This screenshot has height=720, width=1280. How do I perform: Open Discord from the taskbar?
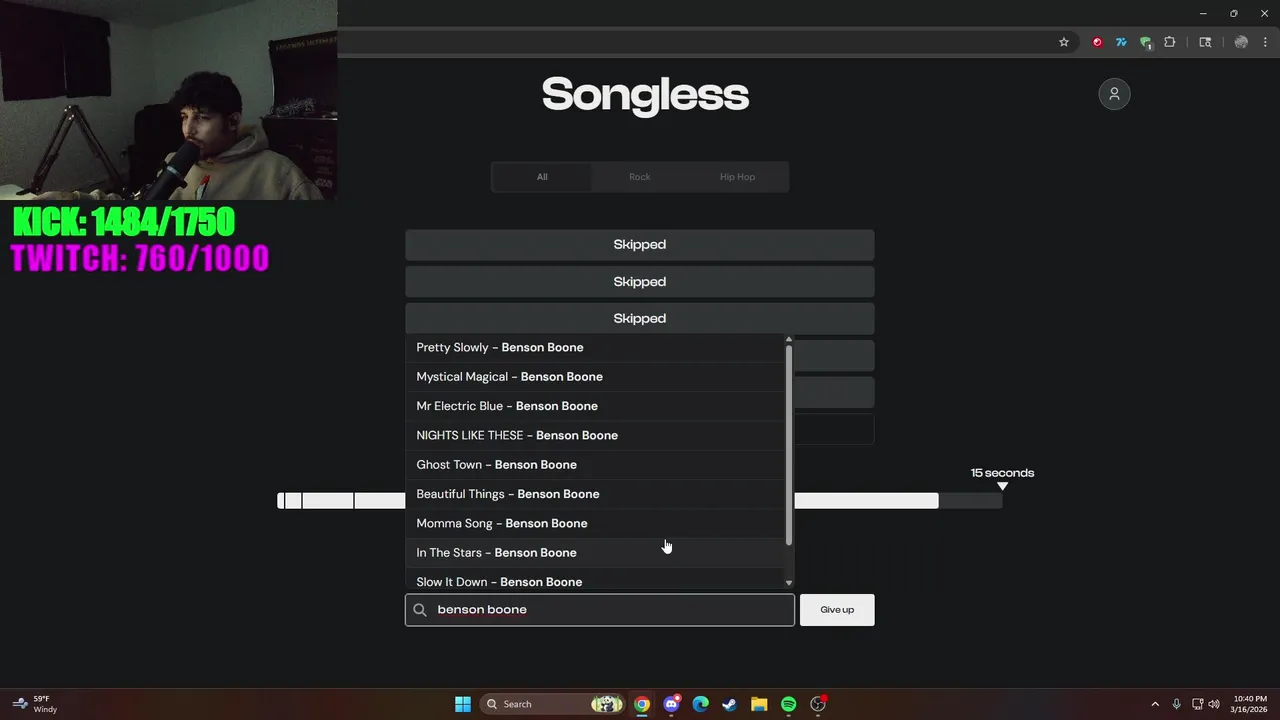(672, 704)
